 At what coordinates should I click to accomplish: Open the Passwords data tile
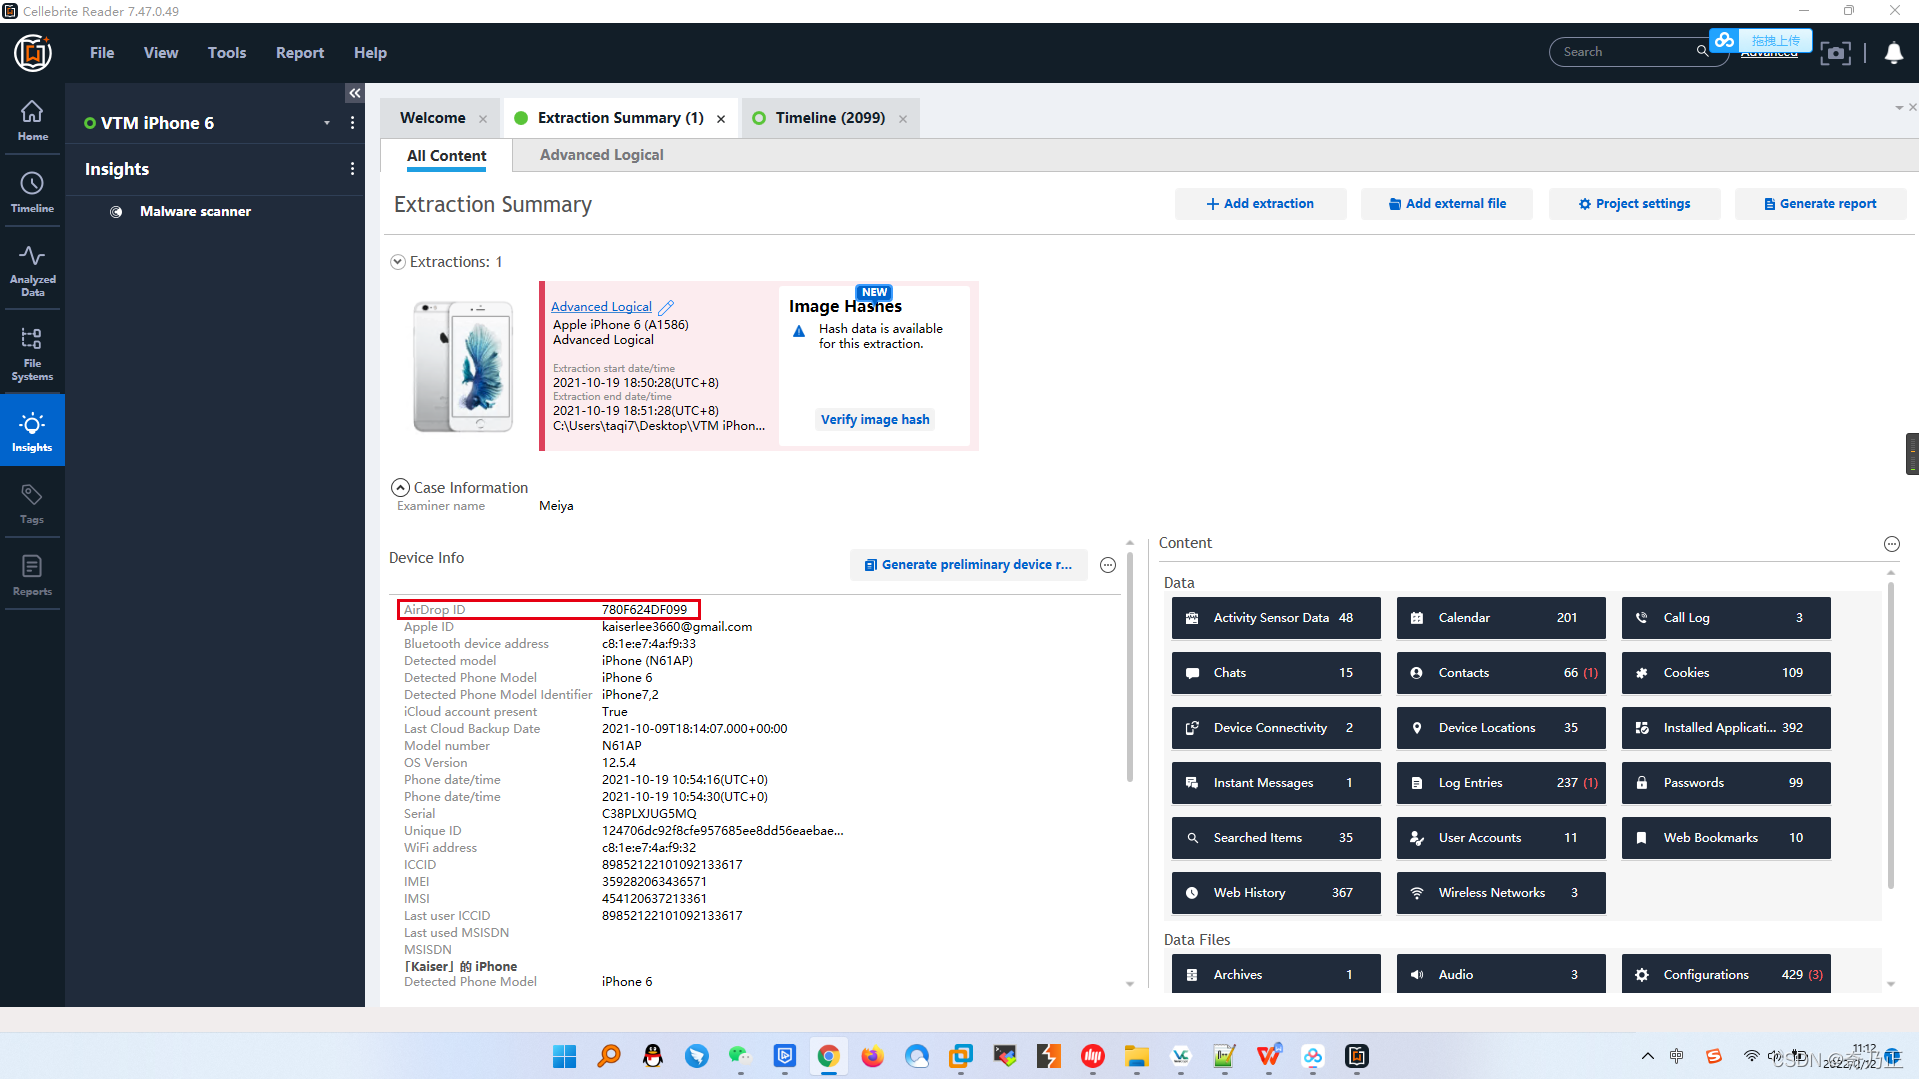(1726, 783)
